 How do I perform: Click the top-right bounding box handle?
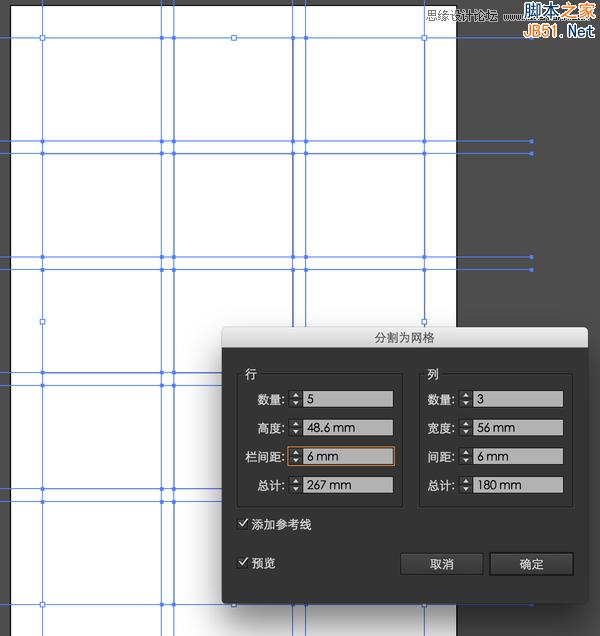424,38
